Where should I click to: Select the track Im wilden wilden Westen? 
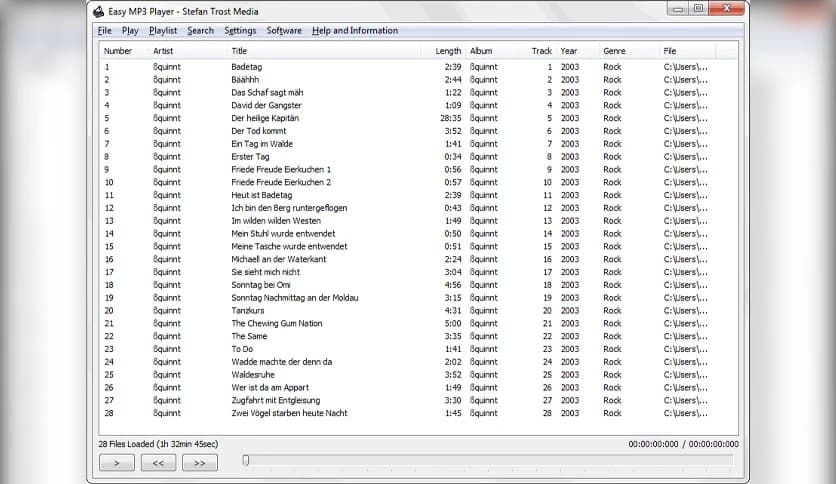point(276,221)
